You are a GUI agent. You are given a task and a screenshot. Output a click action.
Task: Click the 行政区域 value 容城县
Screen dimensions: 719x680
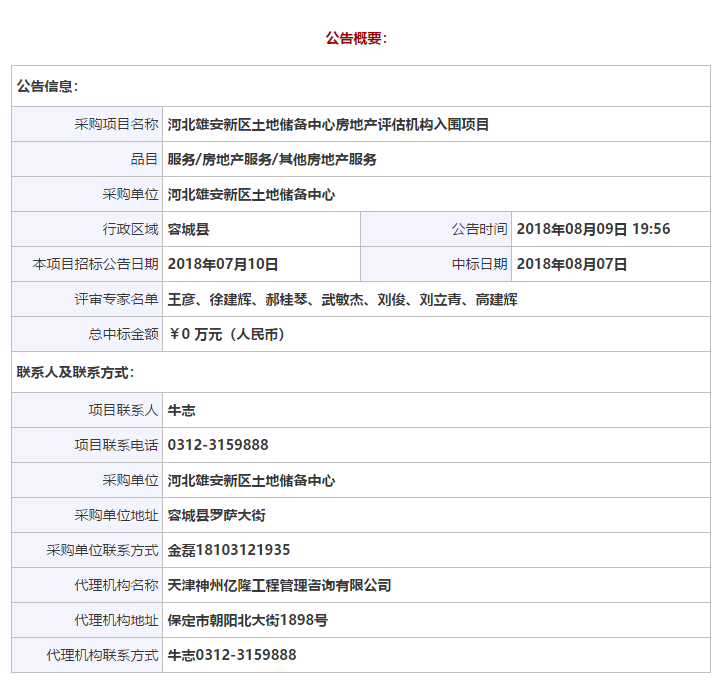click(189, 229)
